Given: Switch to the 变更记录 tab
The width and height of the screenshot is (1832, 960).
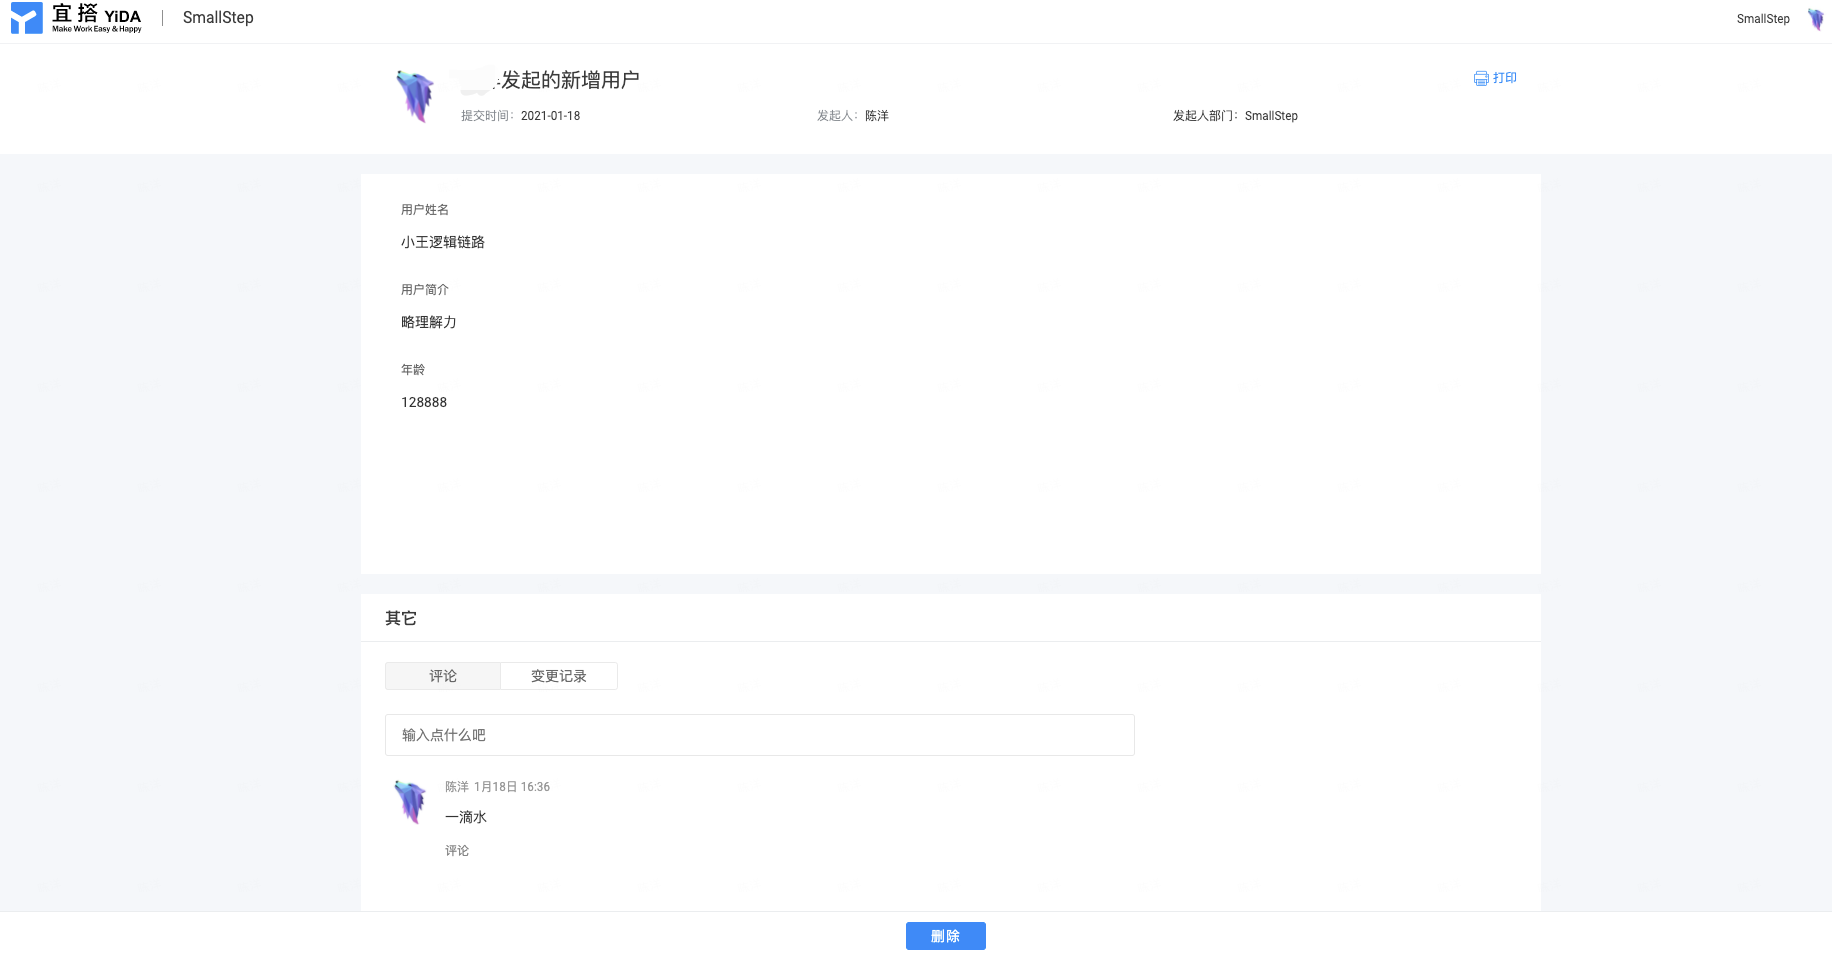Looking at the screenshot, I should [x=559, y=676].
